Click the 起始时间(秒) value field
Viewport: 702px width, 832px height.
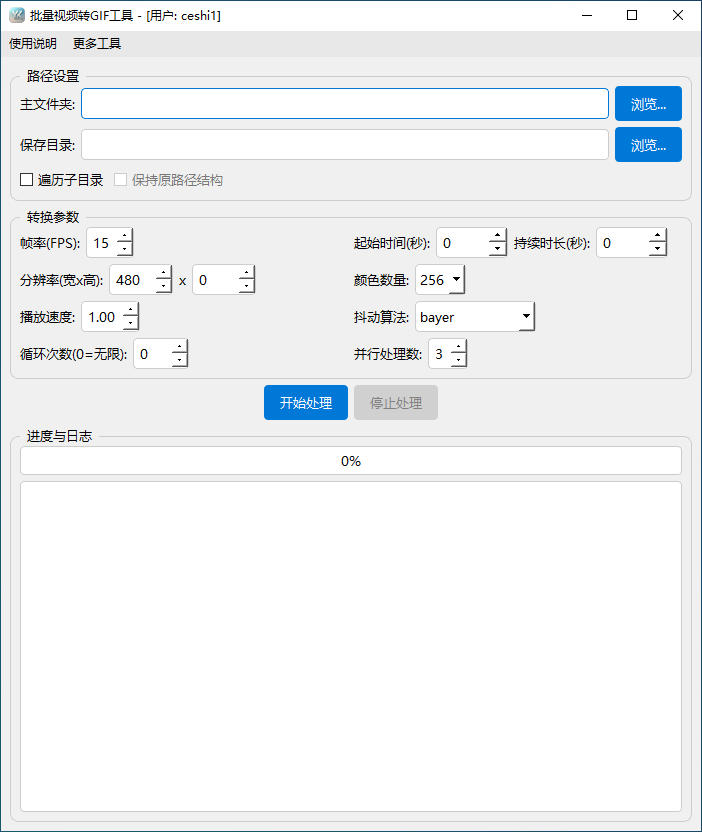463,243
